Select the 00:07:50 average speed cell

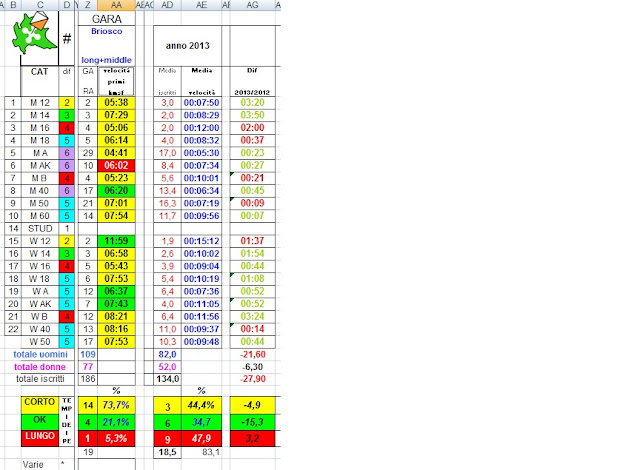pos(202,103)
